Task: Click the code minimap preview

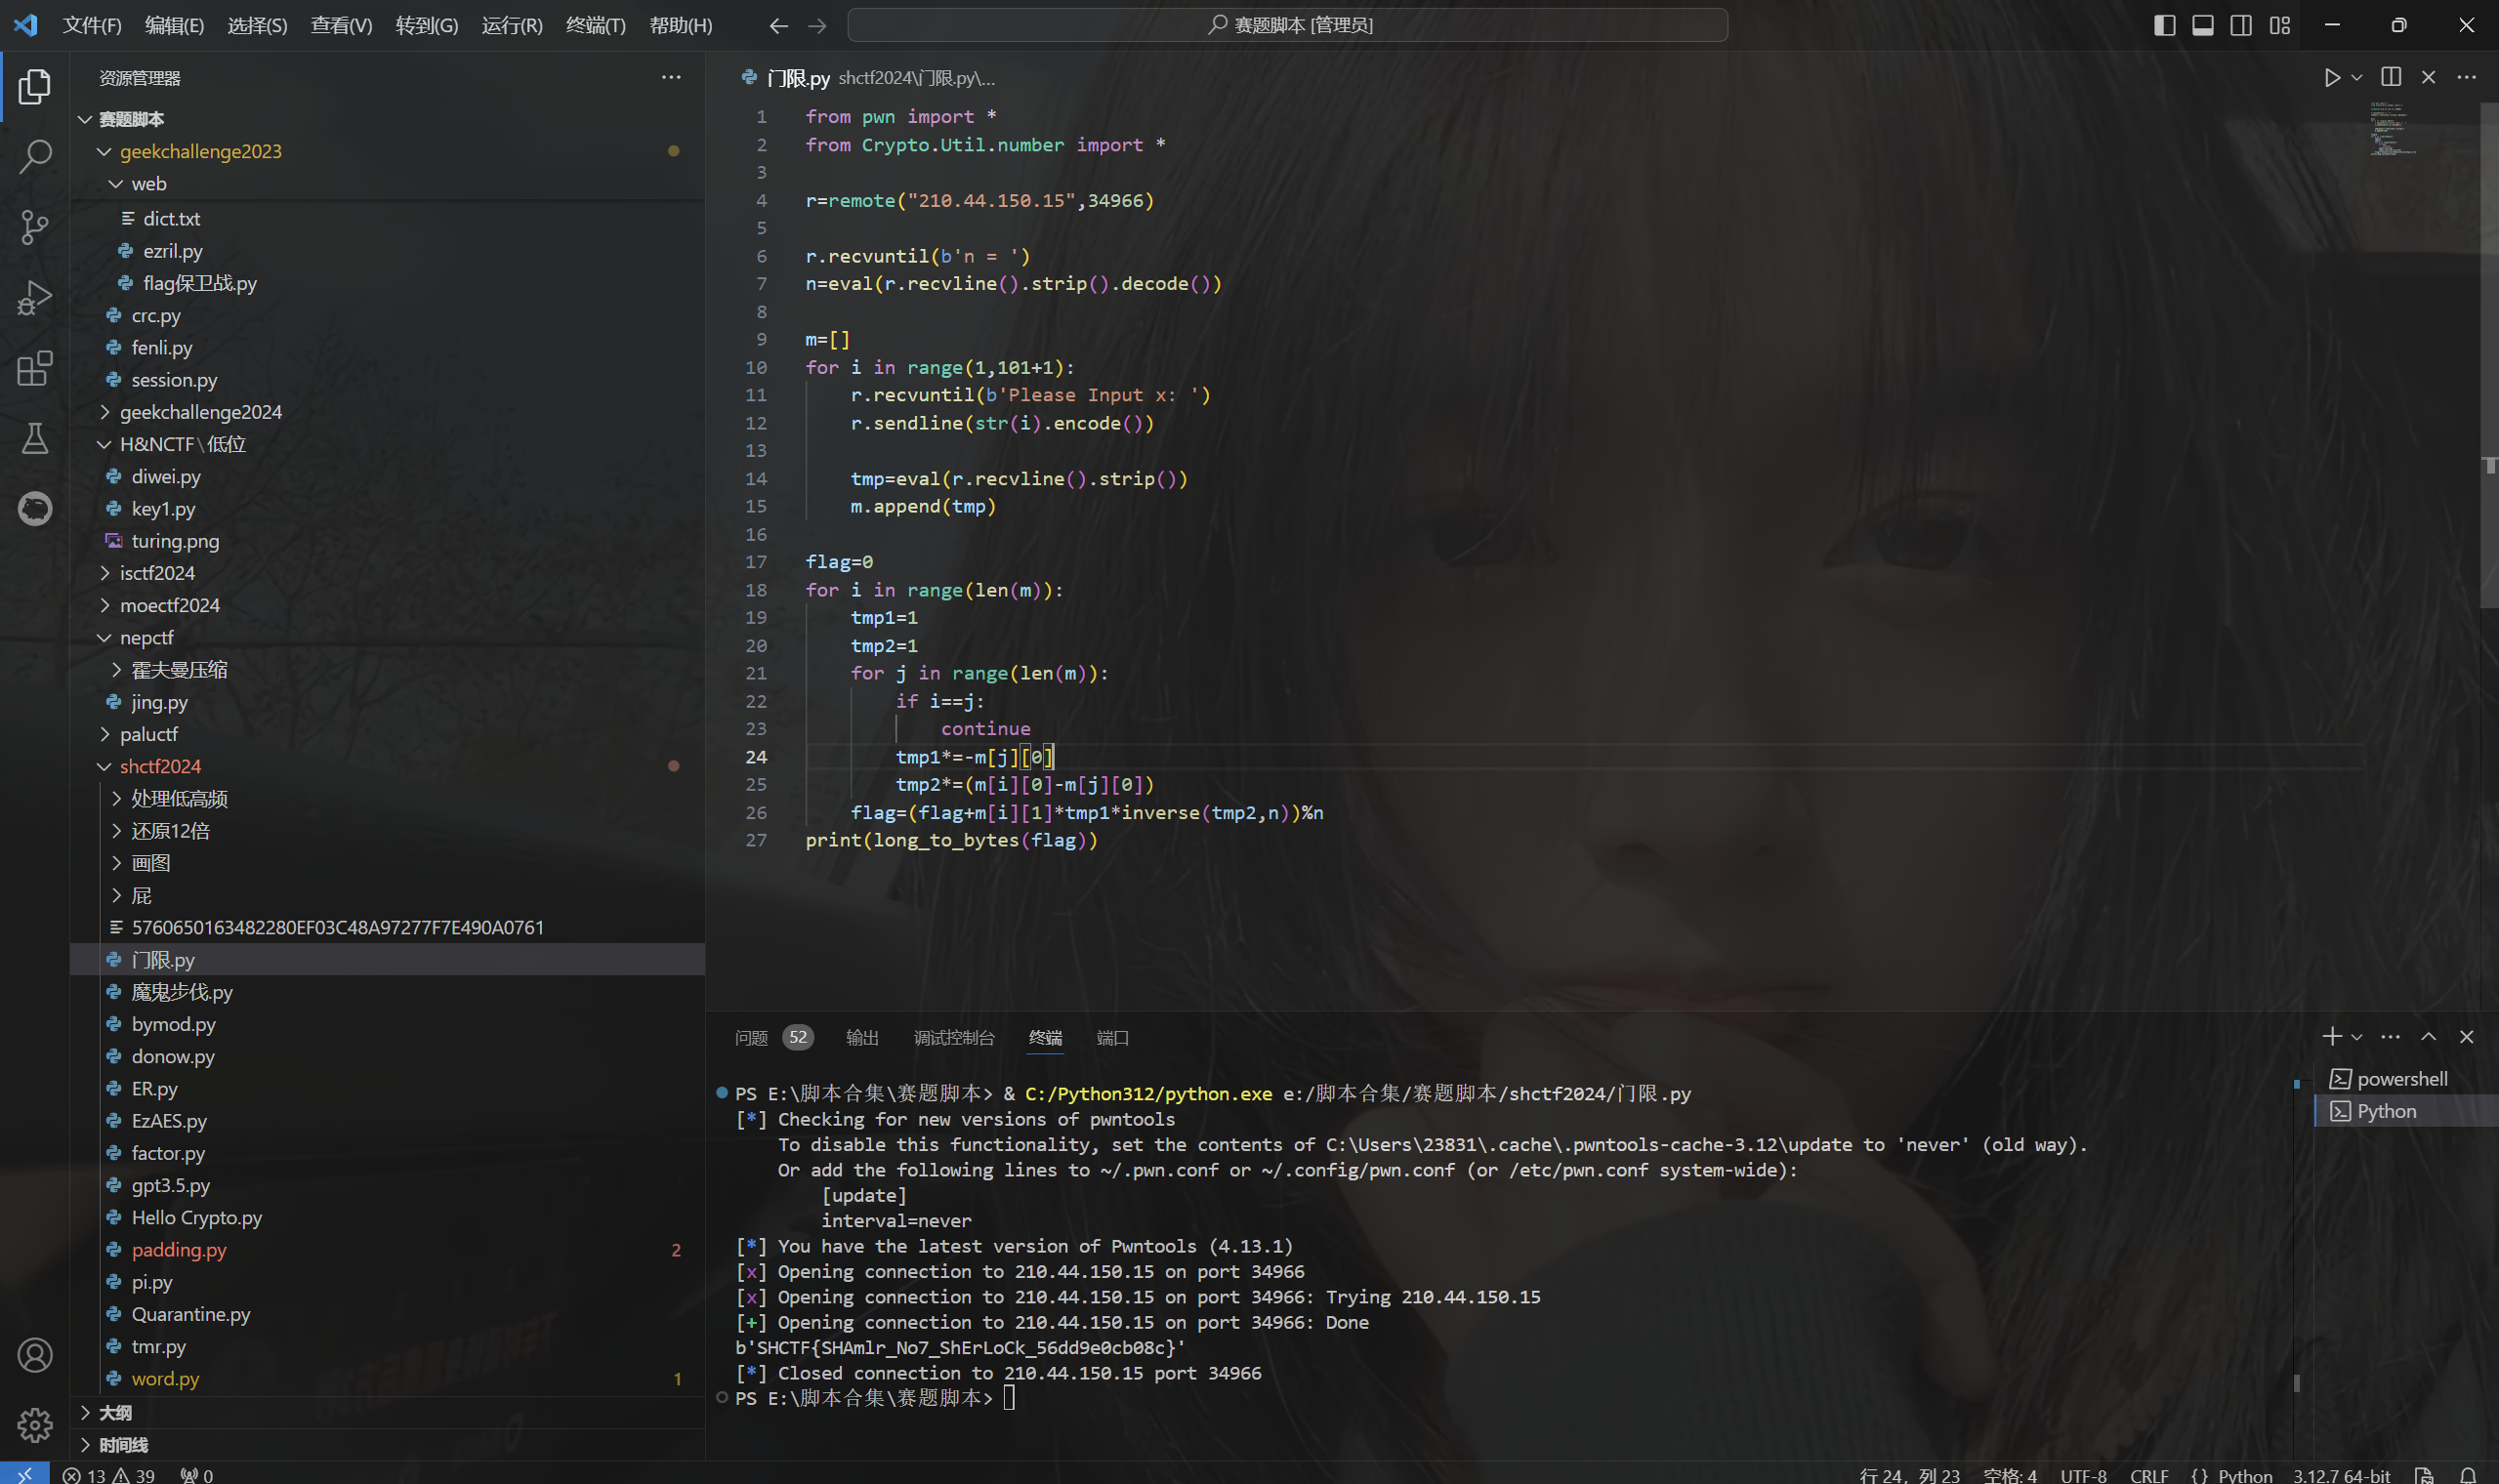Action: (x=2392, y=127)
